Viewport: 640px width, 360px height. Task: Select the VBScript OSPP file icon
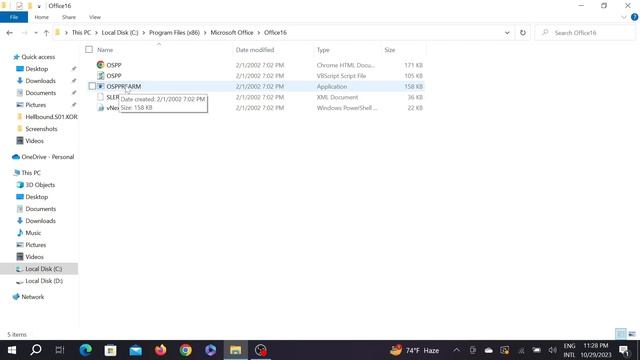[100, 76]
